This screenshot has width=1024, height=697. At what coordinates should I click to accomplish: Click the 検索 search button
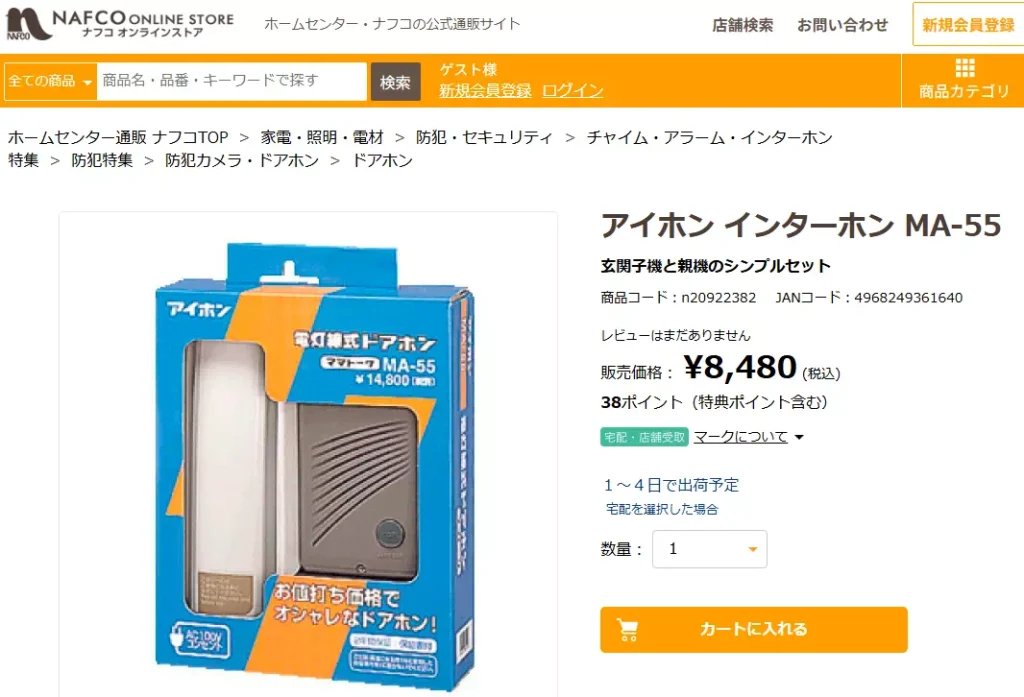(395, 82)
